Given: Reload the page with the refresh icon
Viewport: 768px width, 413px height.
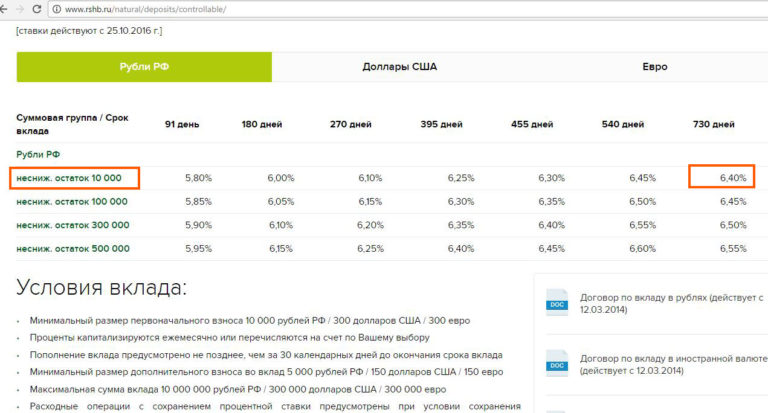Looking at the screenshot, I should (38, 9).
